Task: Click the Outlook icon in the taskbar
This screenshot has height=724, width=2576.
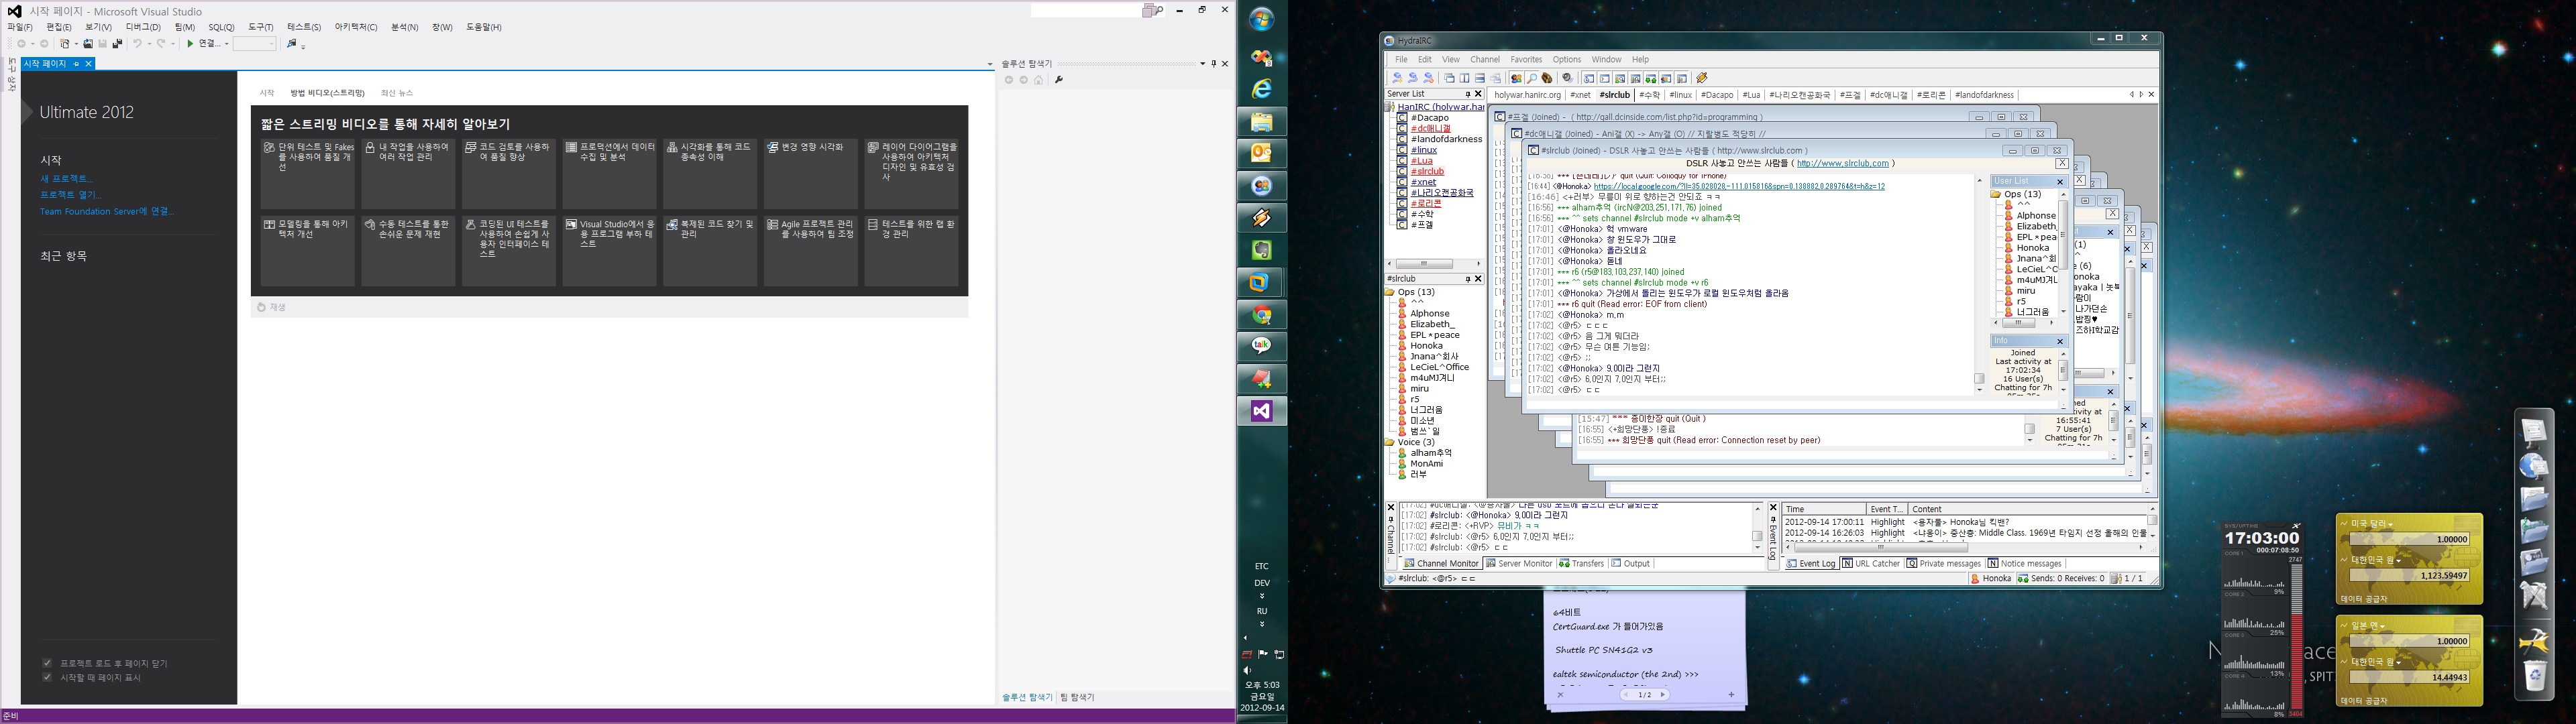Action: point(1262,154)
